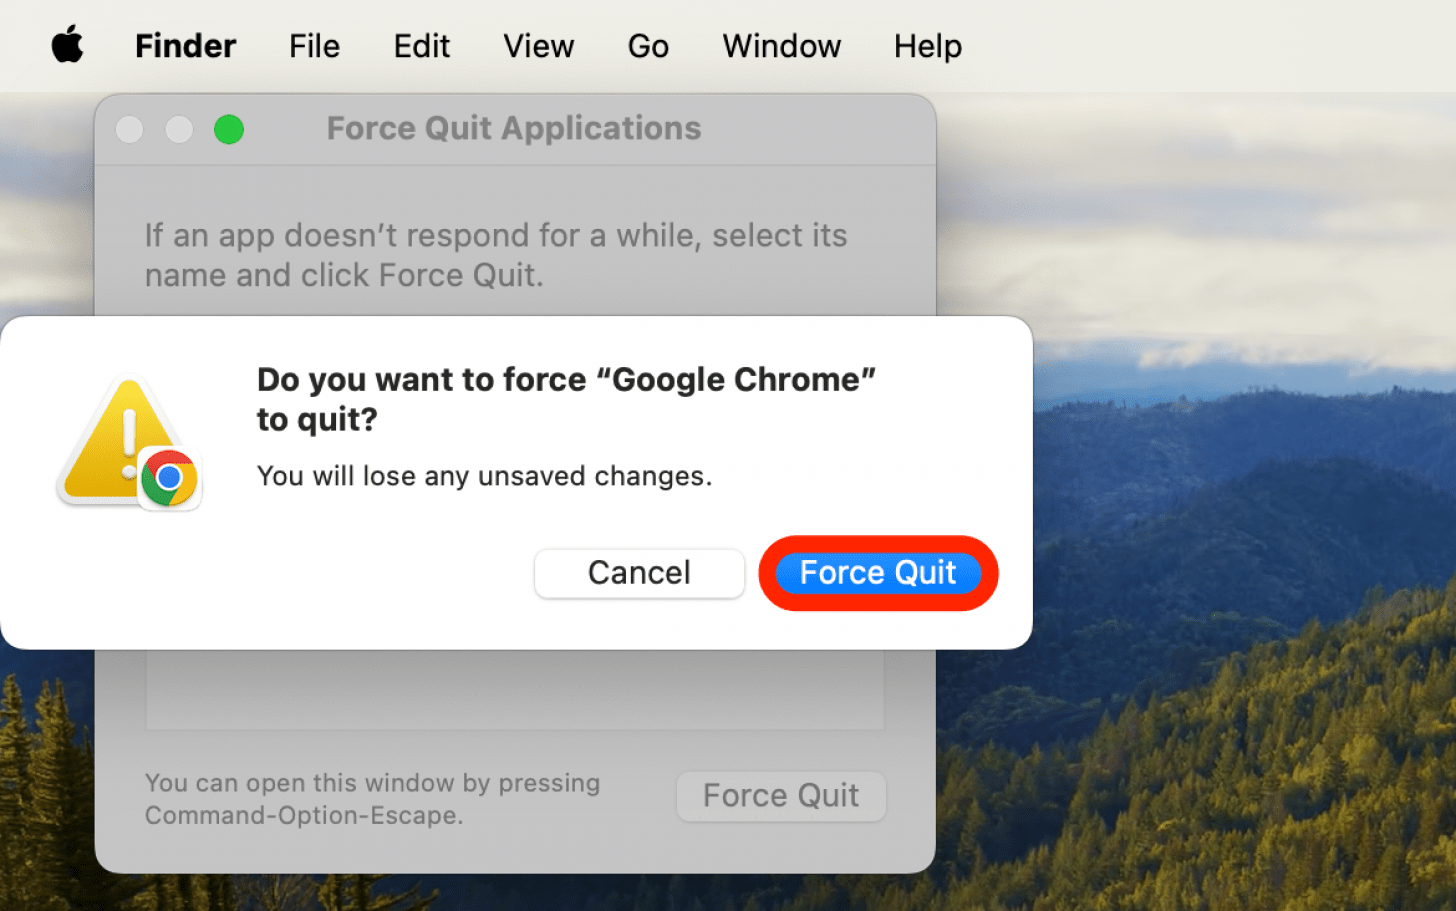Open the Window menu
Image resolution: width=1456 pixels, height=911 pixels.
click(x=781, y=45)
